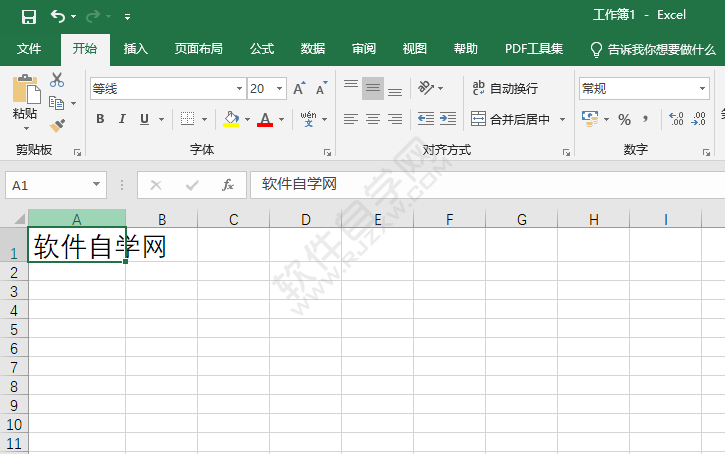725x454 pixels.
Task: Expand the 粘贴 options arrow
Action: click(x=26, y=129)
